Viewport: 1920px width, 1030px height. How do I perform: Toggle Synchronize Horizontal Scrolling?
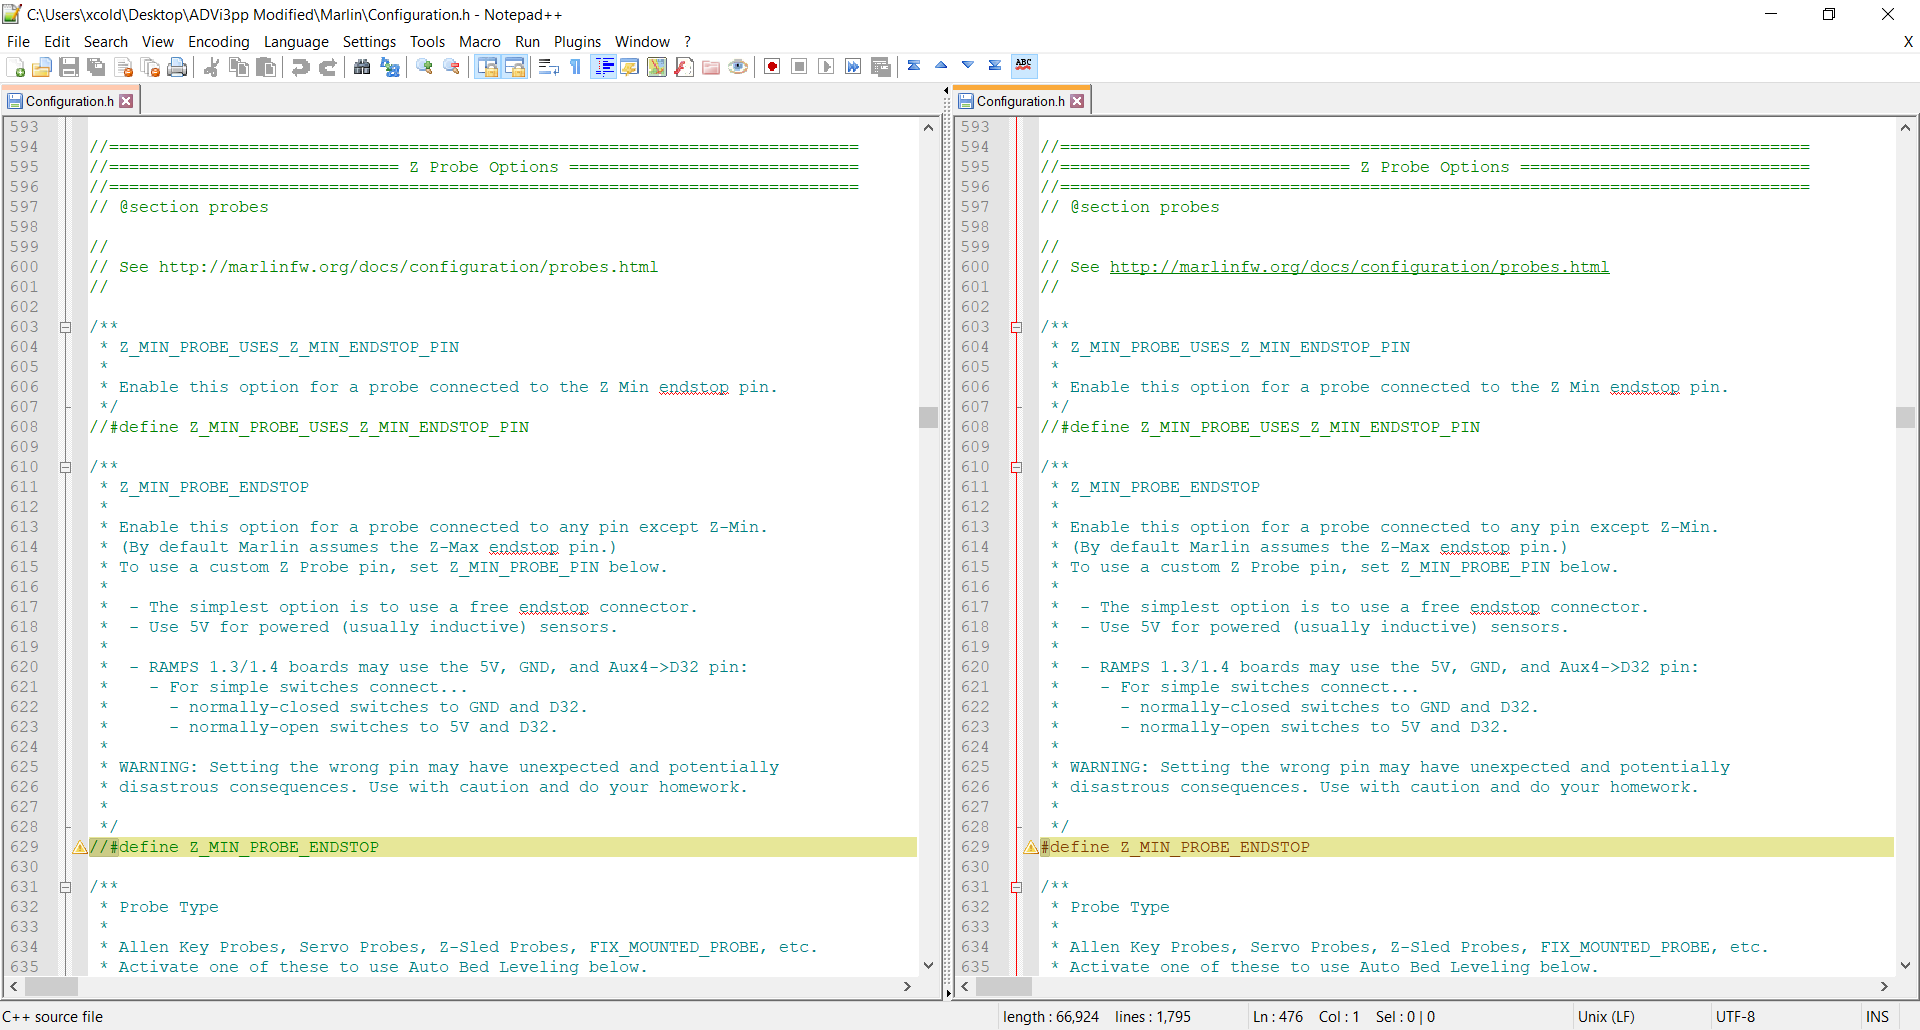514,67
